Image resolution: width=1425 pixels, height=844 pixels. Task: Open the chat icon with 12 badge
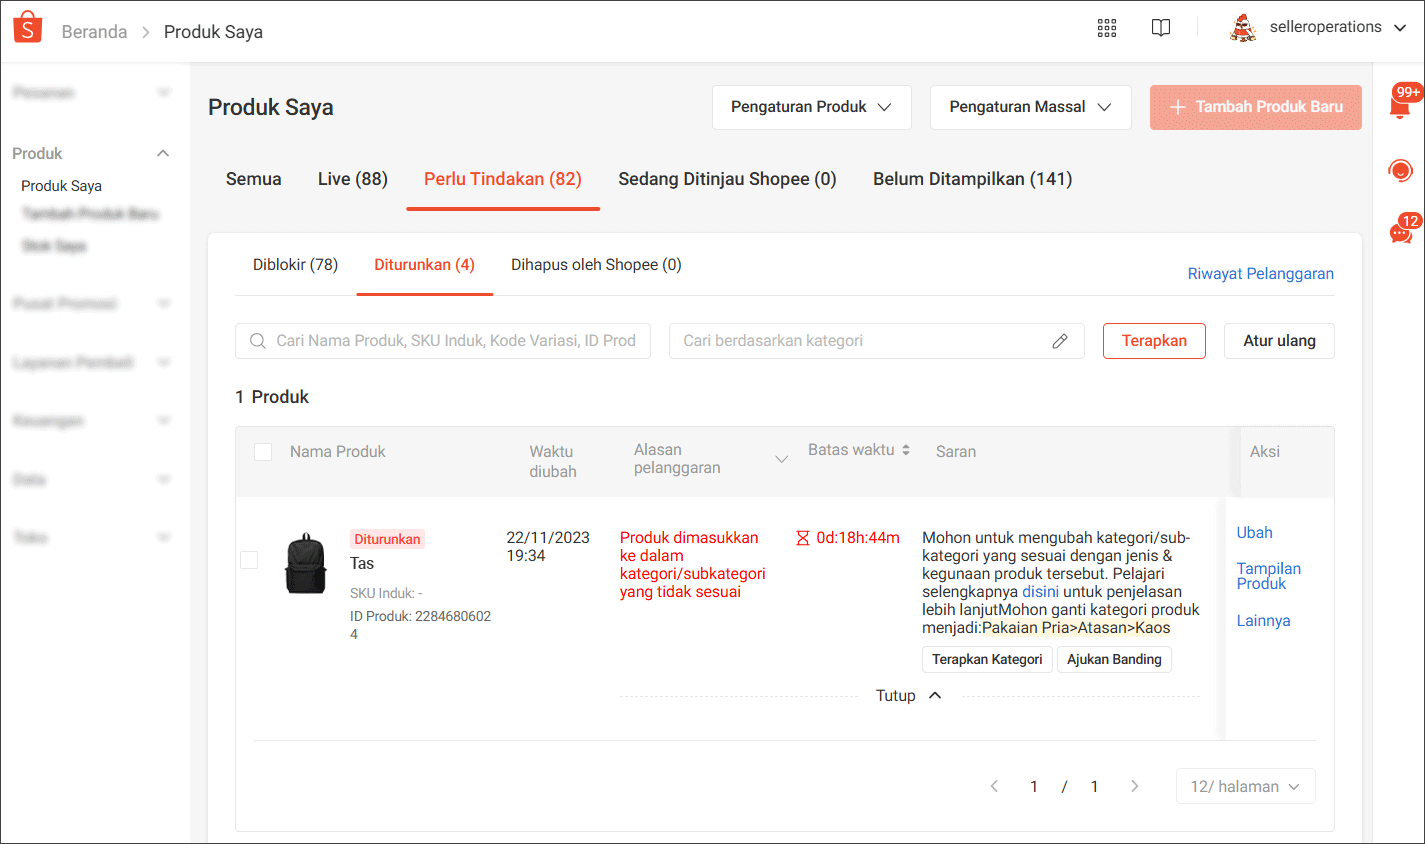[x=1401, y=233]
